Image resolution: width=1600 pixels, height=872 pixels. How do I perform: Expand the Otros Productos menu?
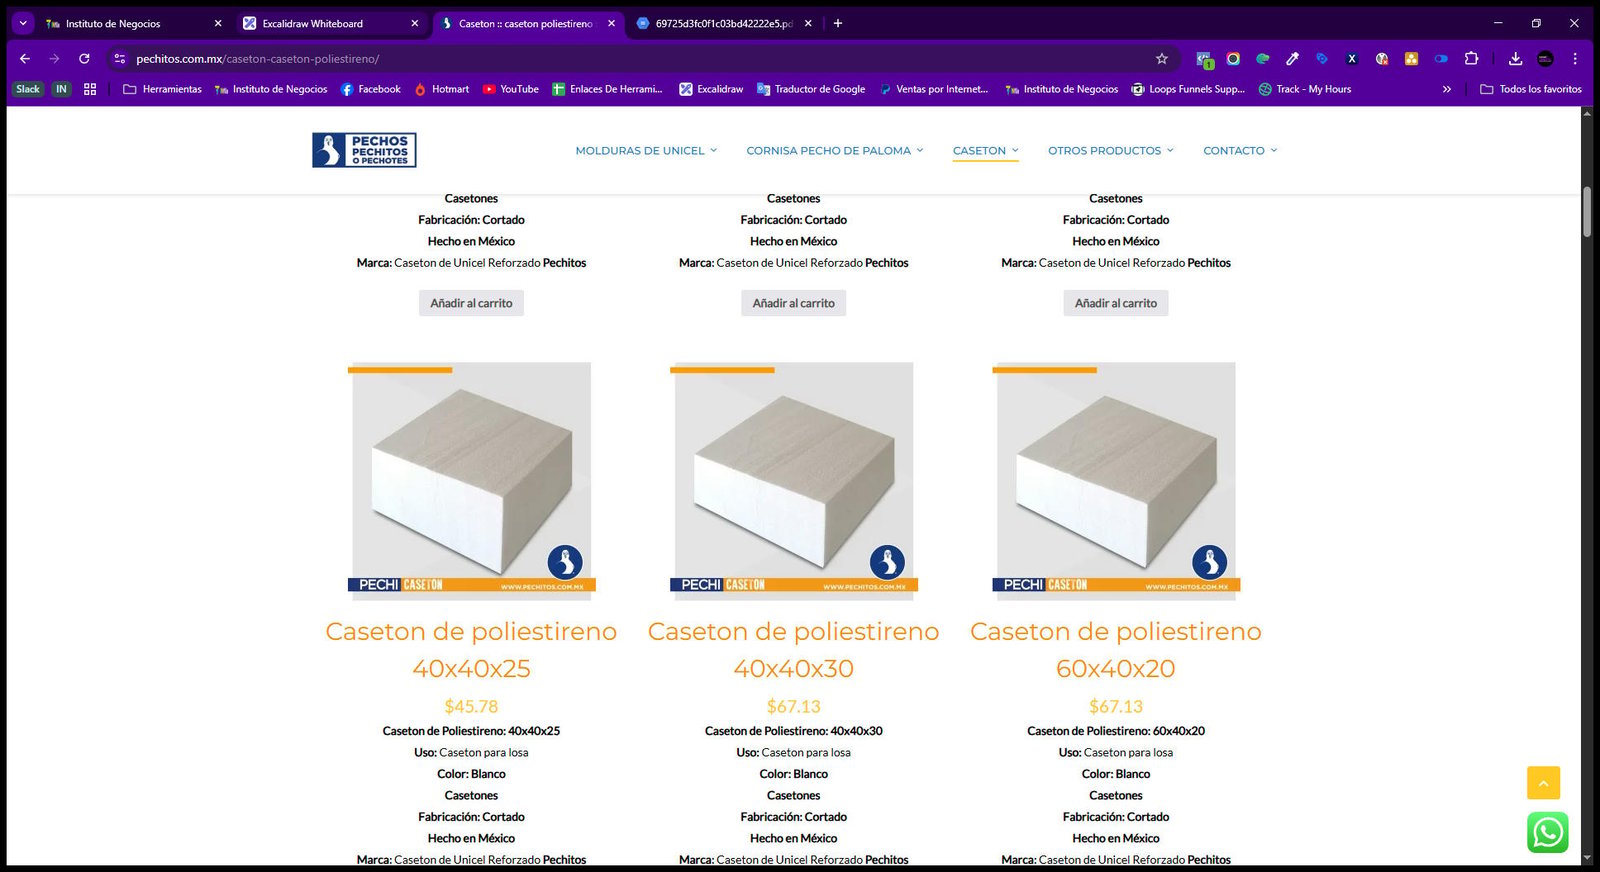1111,151
